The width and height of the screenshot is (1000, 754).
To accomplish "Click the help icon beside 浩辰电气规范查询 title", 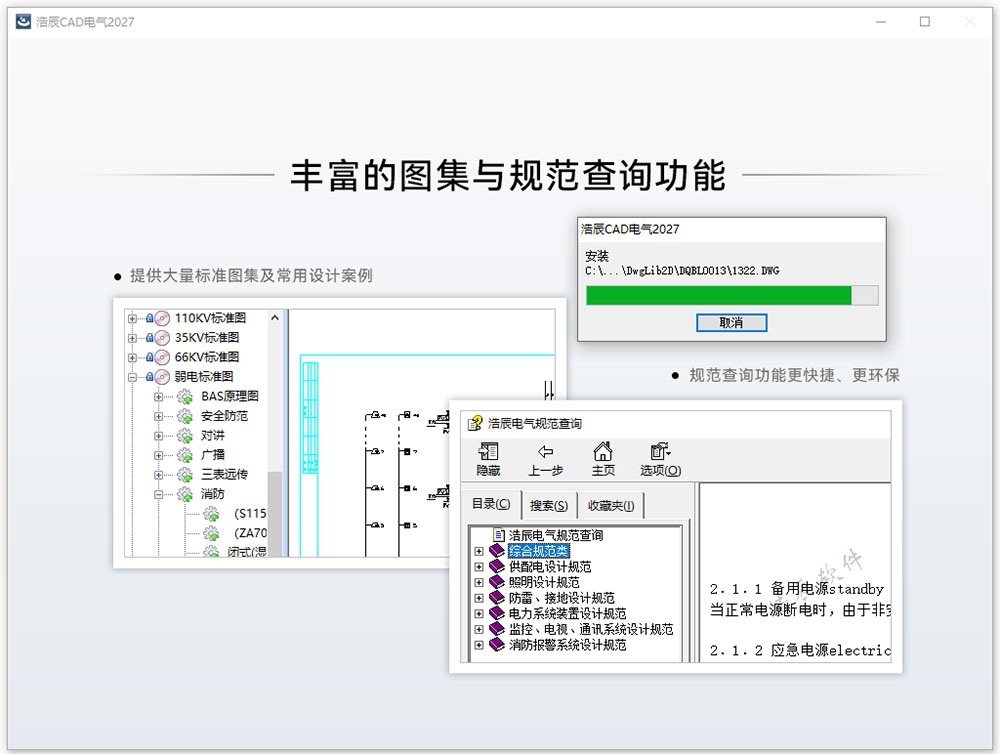I will [x=475, y=423].
